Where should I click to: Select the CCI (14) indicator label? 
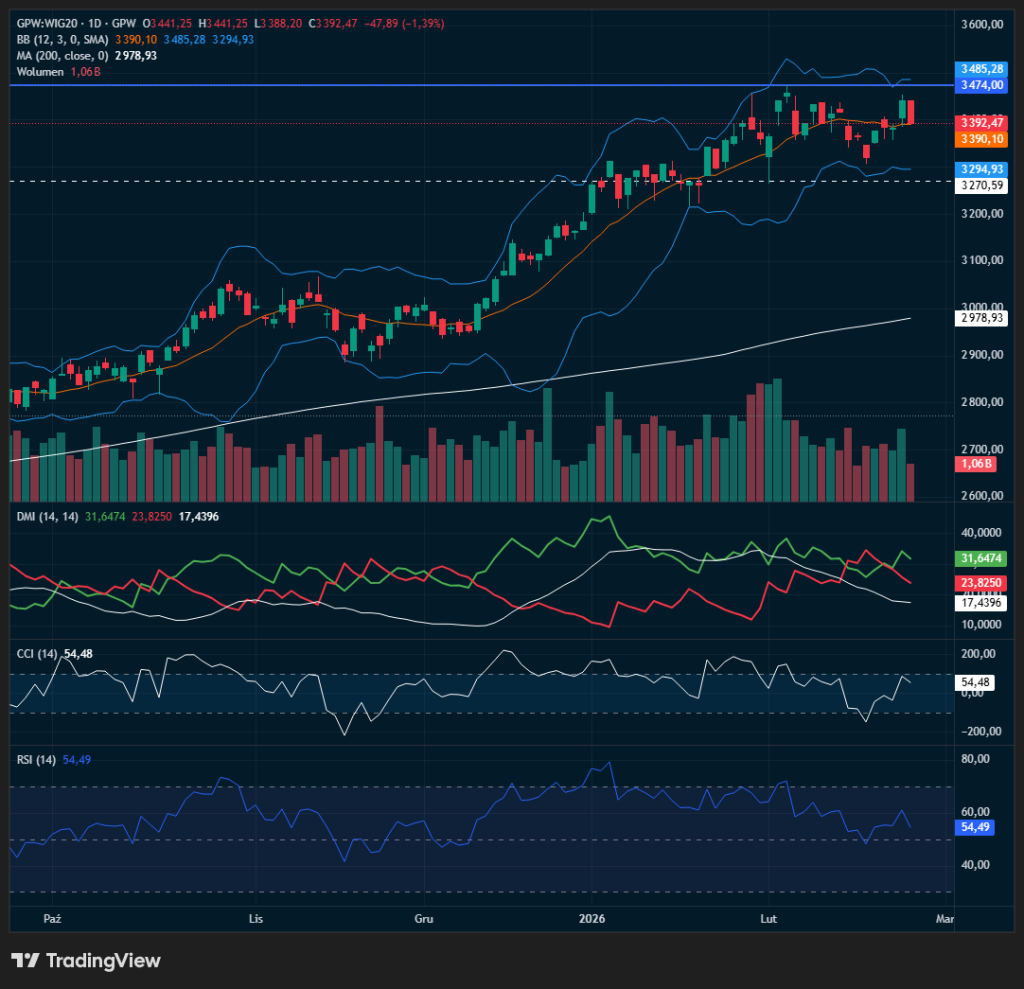coord(37,654)
